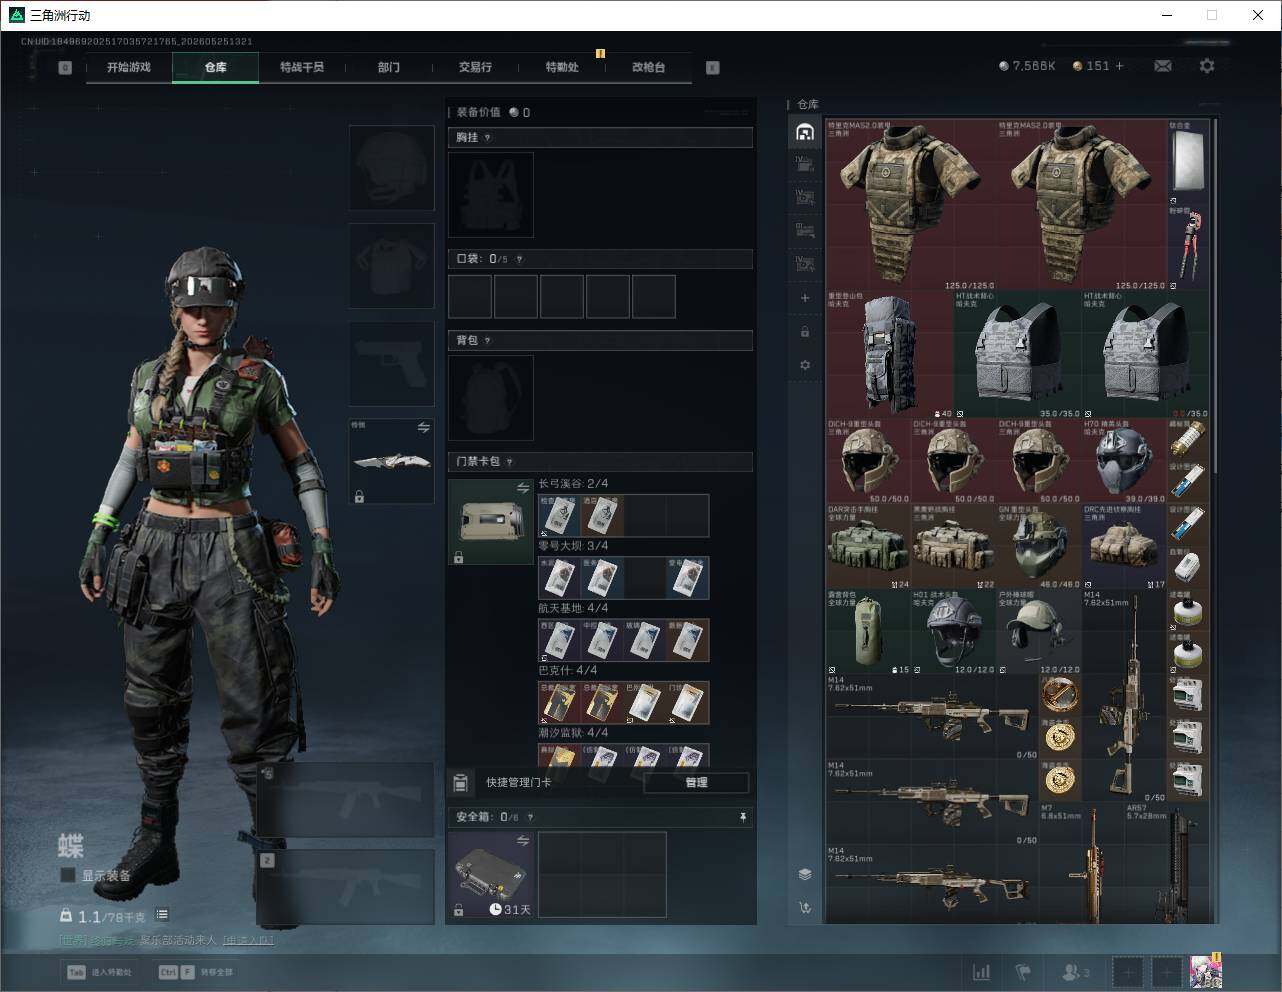Click the 装备价值 coin value
1282x992 pixels.
[520, 113]
